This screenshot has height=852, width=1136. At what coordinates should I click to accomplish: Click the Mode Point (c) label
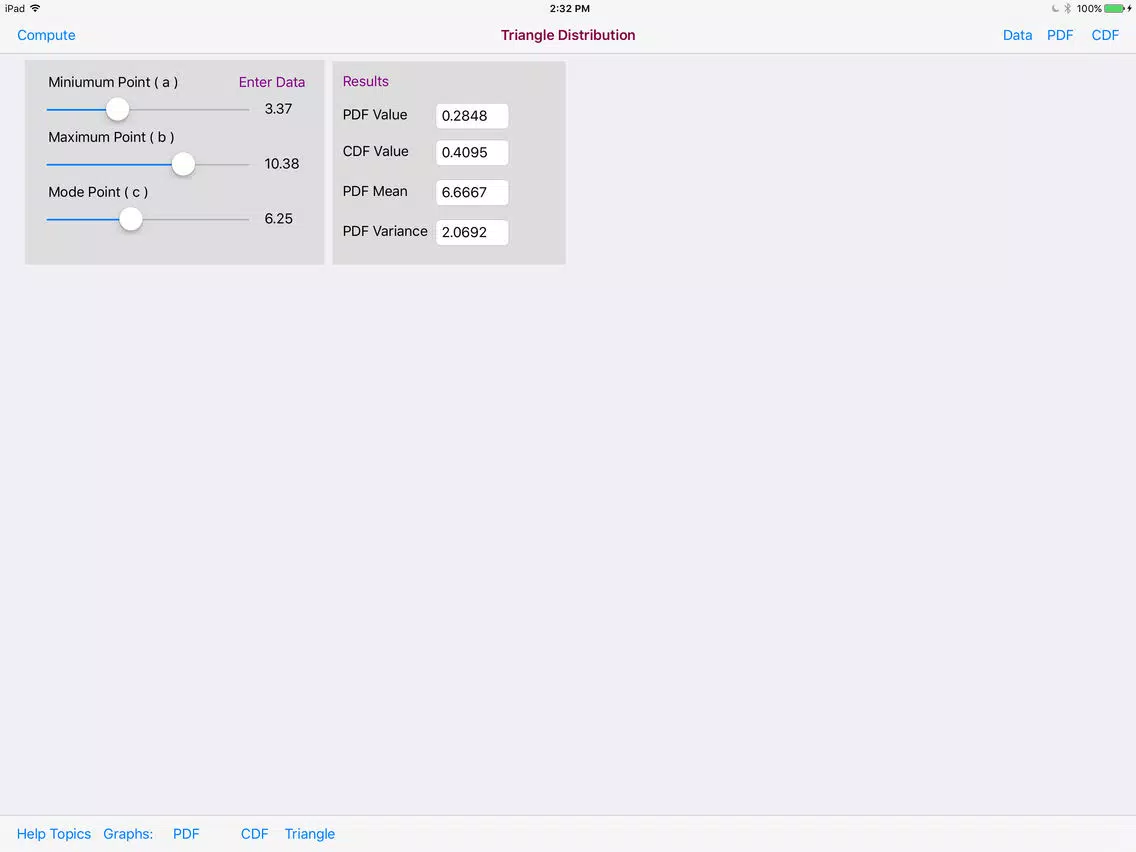coord(98,192)
